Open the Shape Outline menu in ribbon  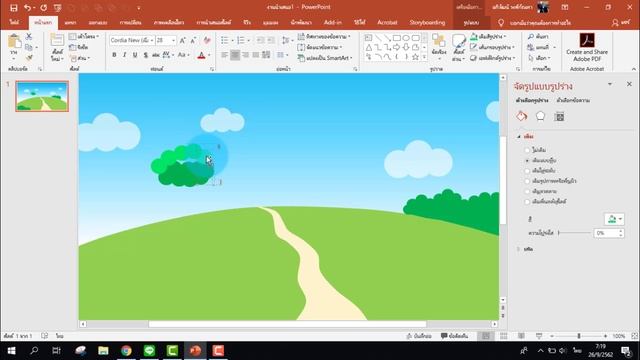(492, 47)
